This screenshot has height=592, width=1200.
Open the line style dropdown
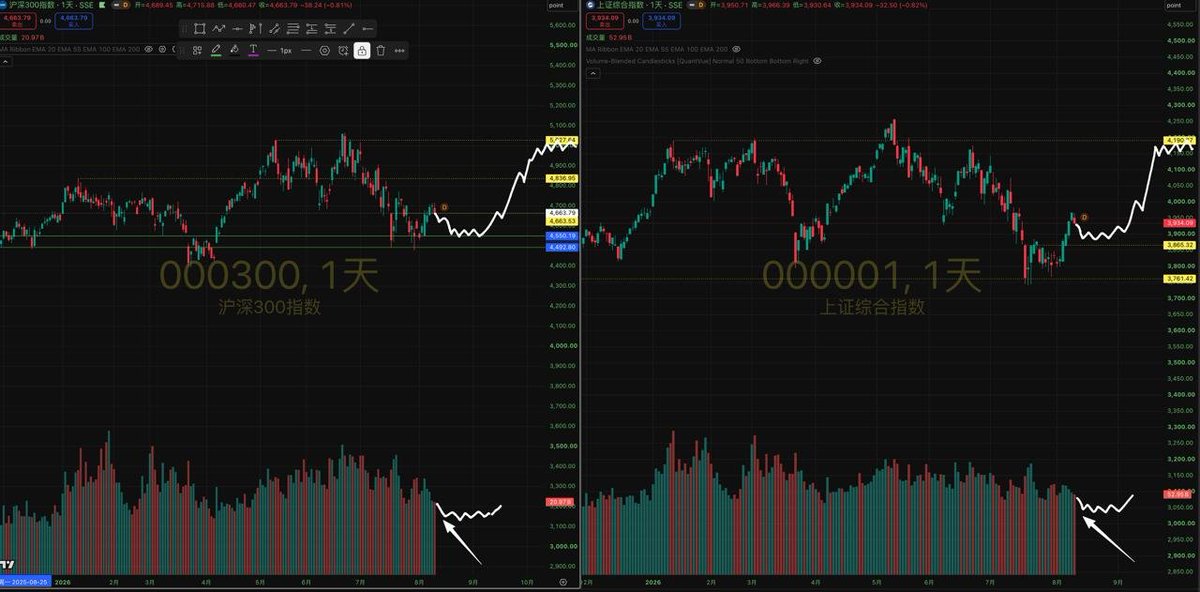pyautogui.click(x=306, y=50)
